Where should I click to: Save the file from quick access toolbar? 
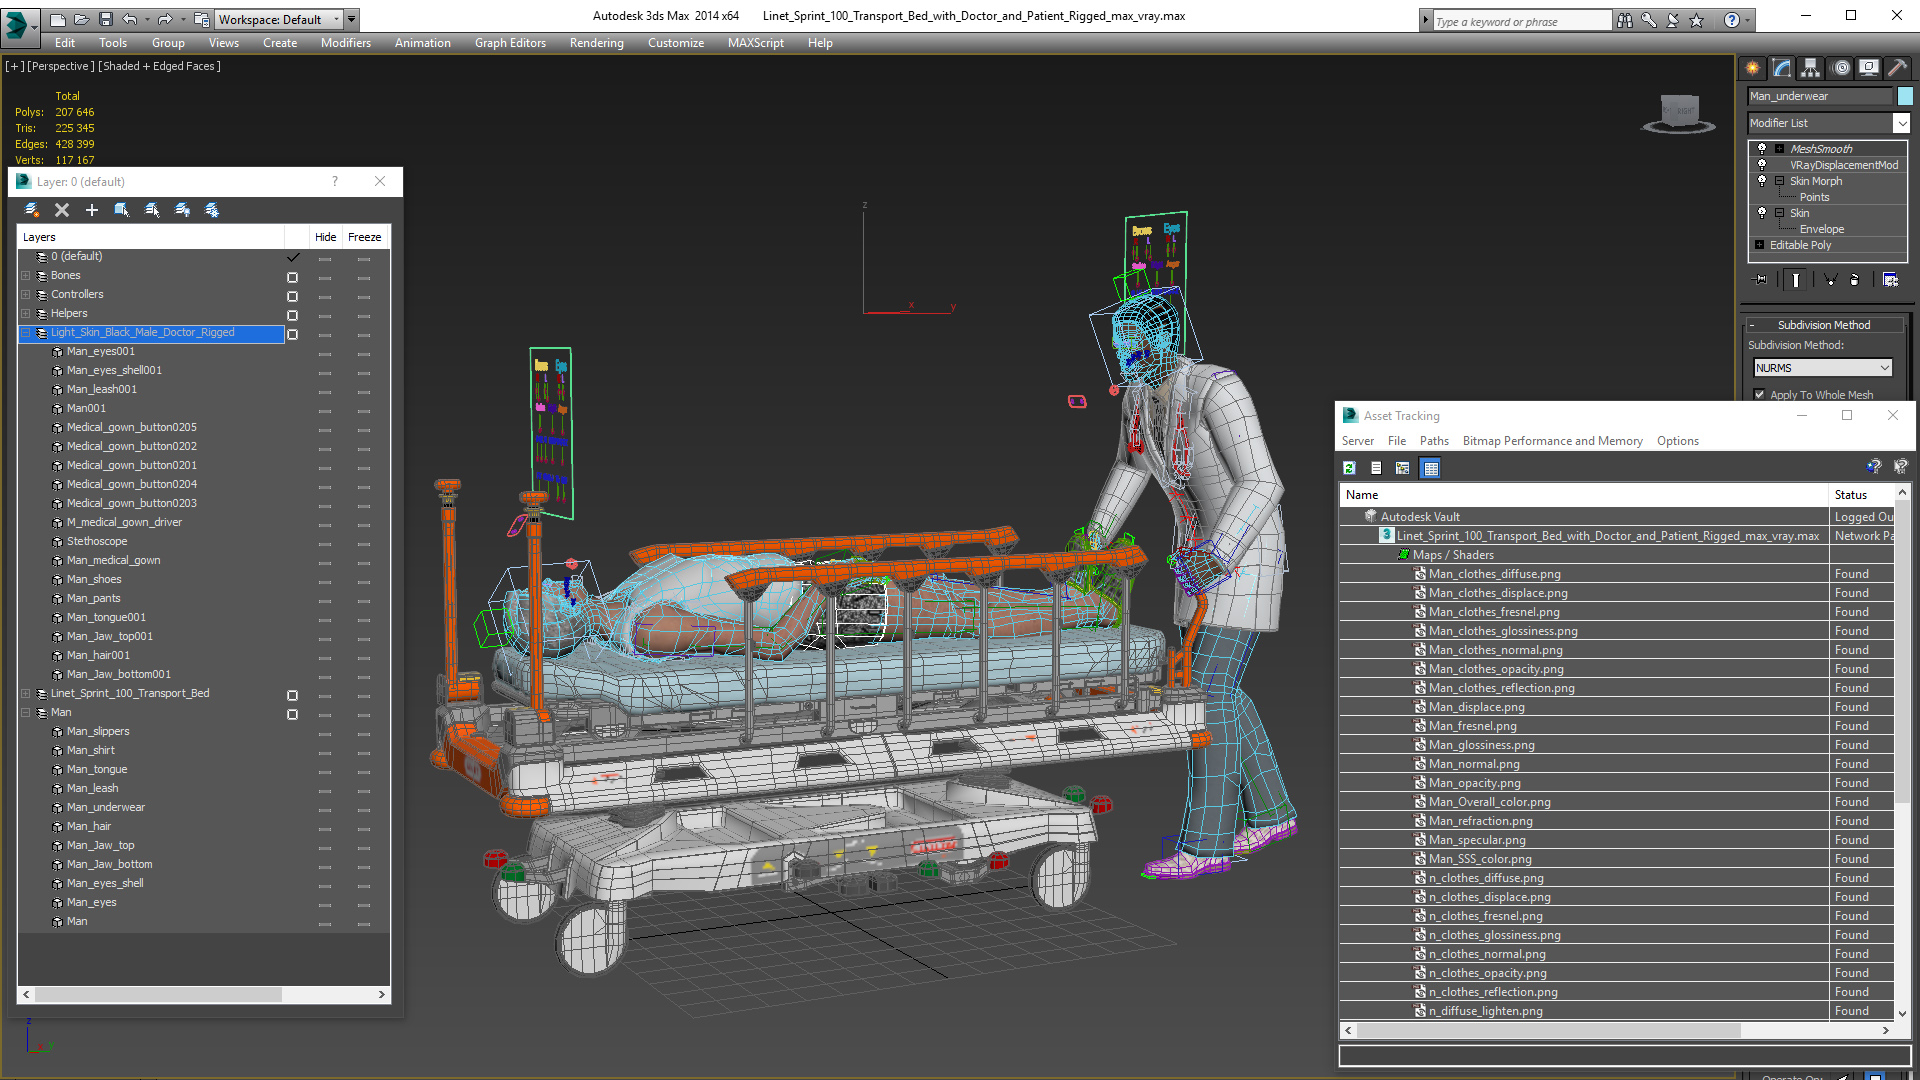tap(105, 19)
